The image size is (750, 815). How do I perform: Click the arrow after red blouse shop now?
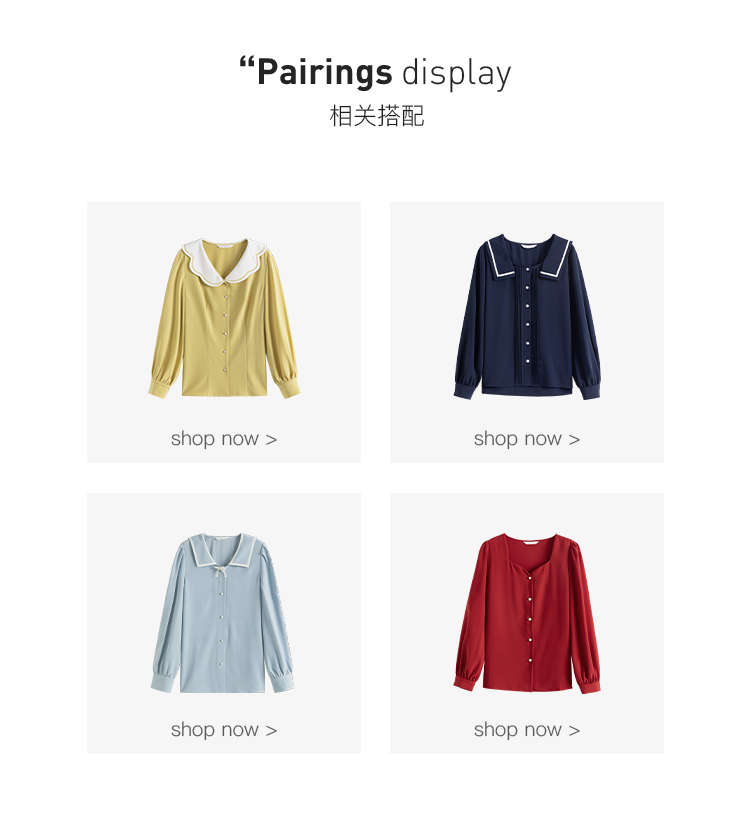click(x=574, y=731)
